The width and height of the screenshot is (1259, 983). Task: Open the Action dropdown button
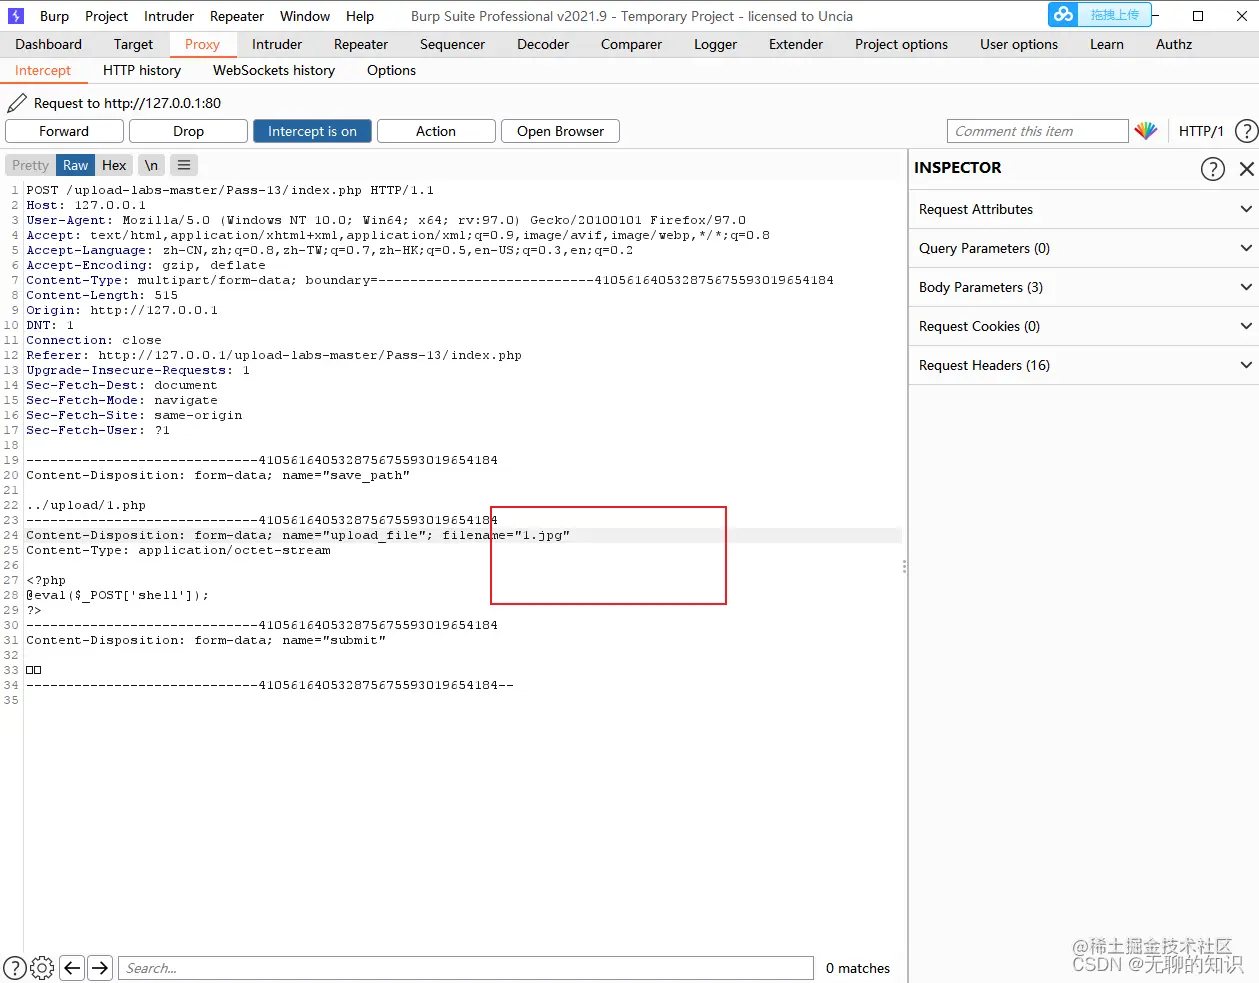[436, 131]
